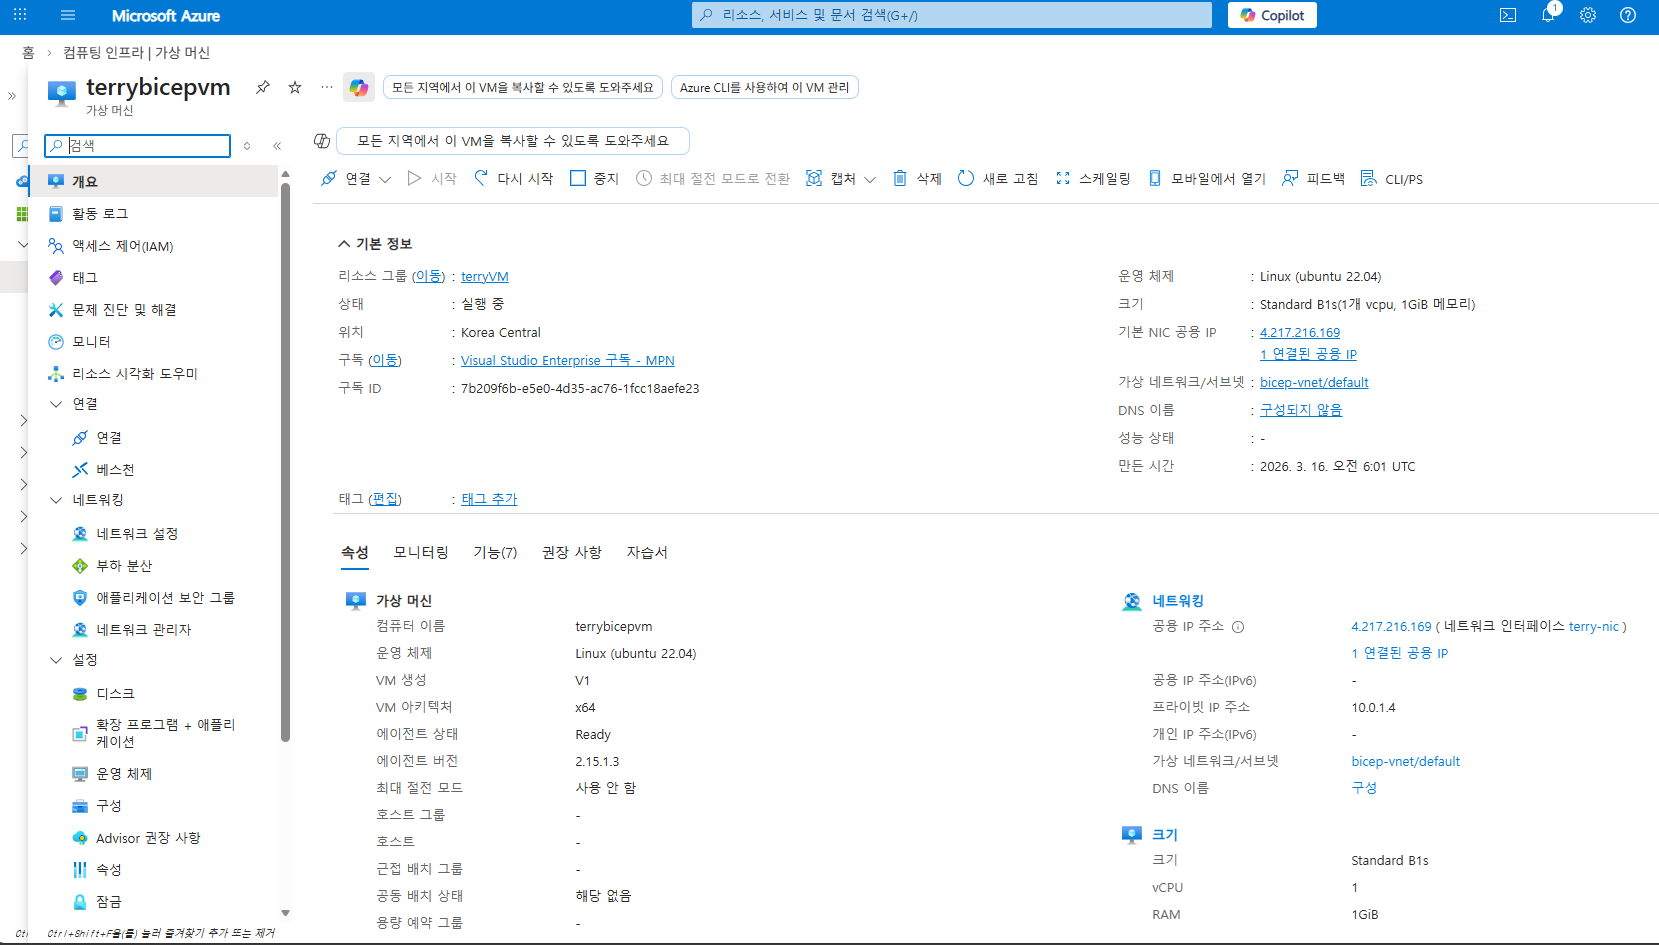Screen dimensions: 1659x945
Task: Open the 태그 menu item
Action: click(x=84, y=277)
